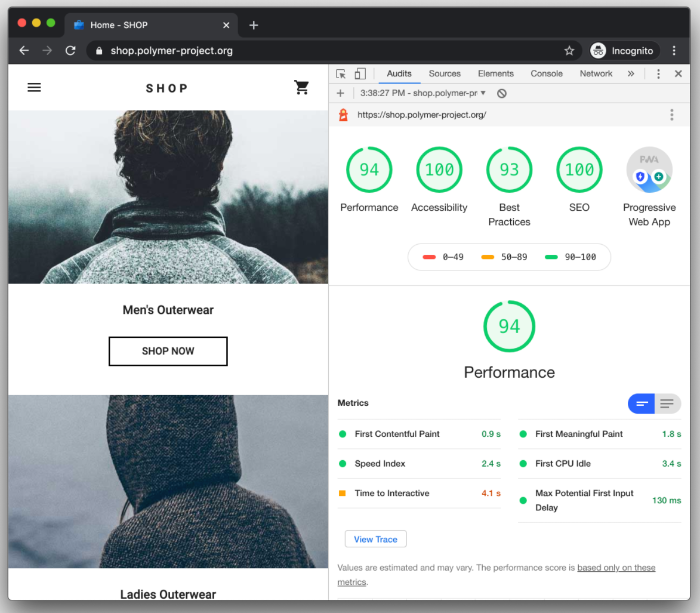700x613 pixels.
Task: Click the Max Potential First Input Delay row
Action: tap(600, 500)
